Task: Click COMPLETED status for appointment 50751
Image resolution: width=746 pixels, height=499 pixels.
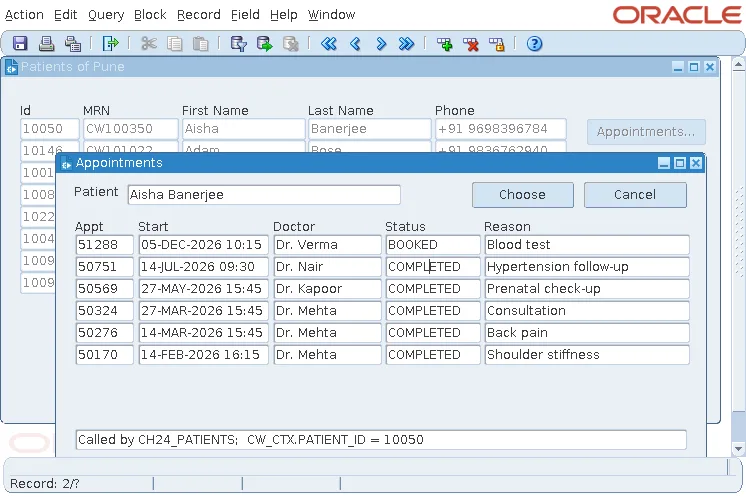Action: [x=433, y=266]
